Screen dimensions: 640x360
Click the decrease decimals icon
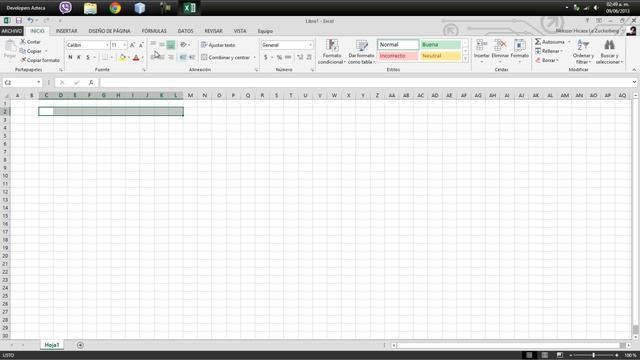tap(309, 58)
